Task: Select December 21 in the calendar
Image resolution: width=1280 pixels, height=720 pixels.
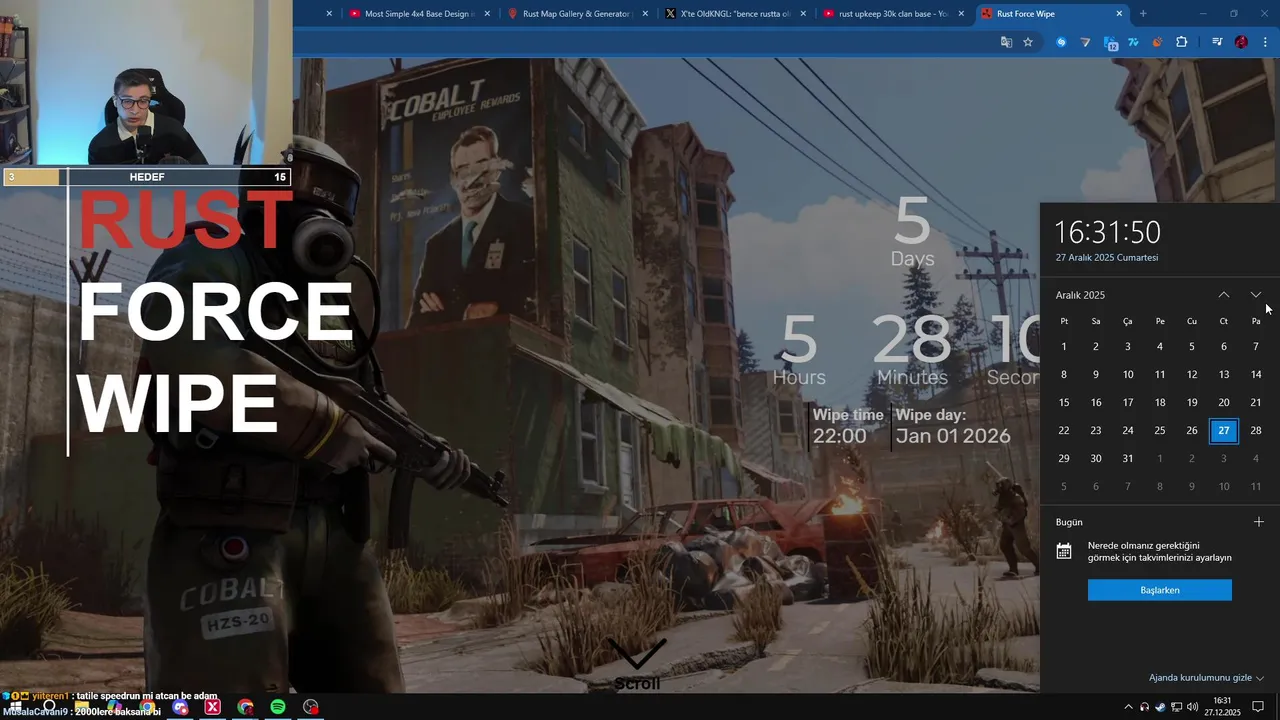Action: coord(1256,402)
